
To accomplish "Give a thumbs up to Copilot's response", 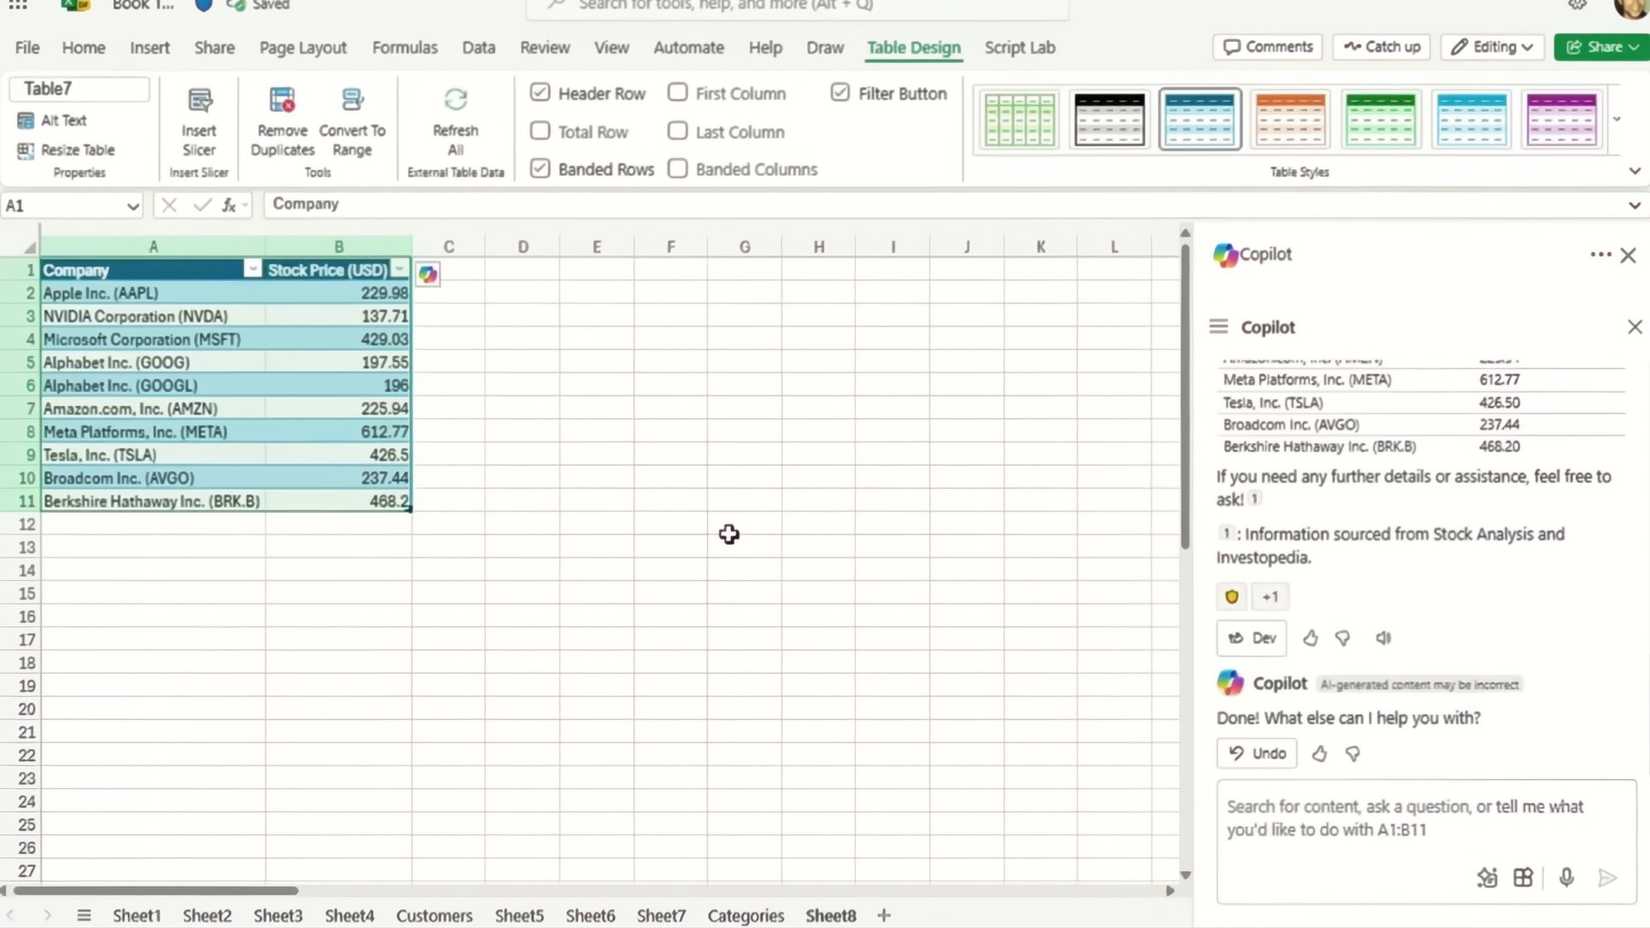I will 1318,753.
